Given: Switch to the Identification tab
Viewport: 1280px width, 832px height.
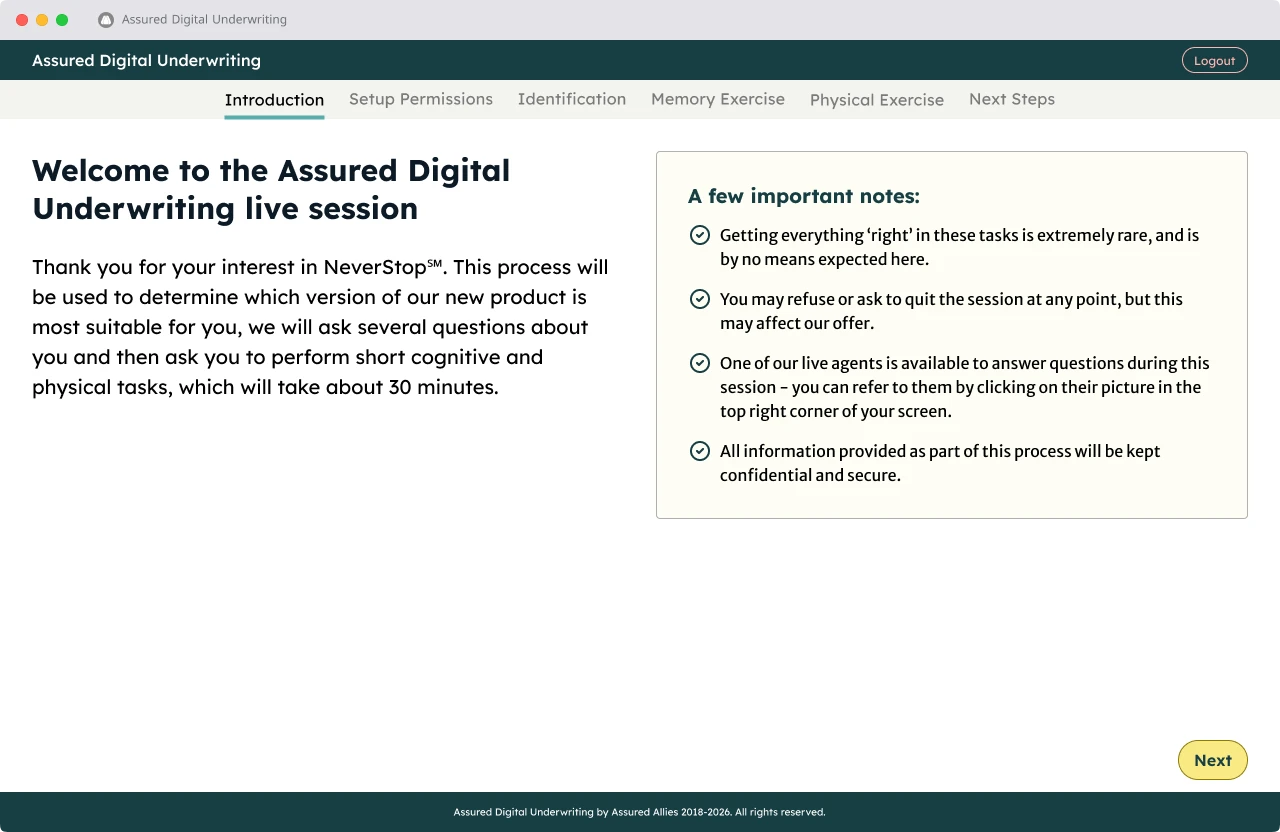Looking at the screenshot, I should coord(572,99).
